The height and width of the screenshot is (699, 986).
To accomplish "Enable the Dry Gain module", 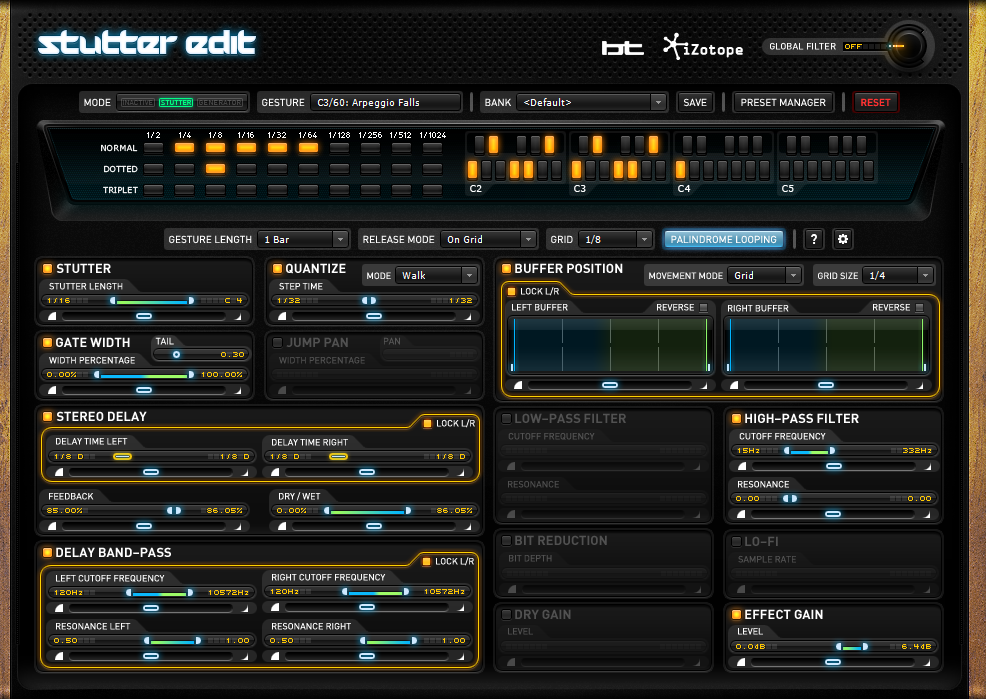I will pyautogui.click(x=506, y=615).
